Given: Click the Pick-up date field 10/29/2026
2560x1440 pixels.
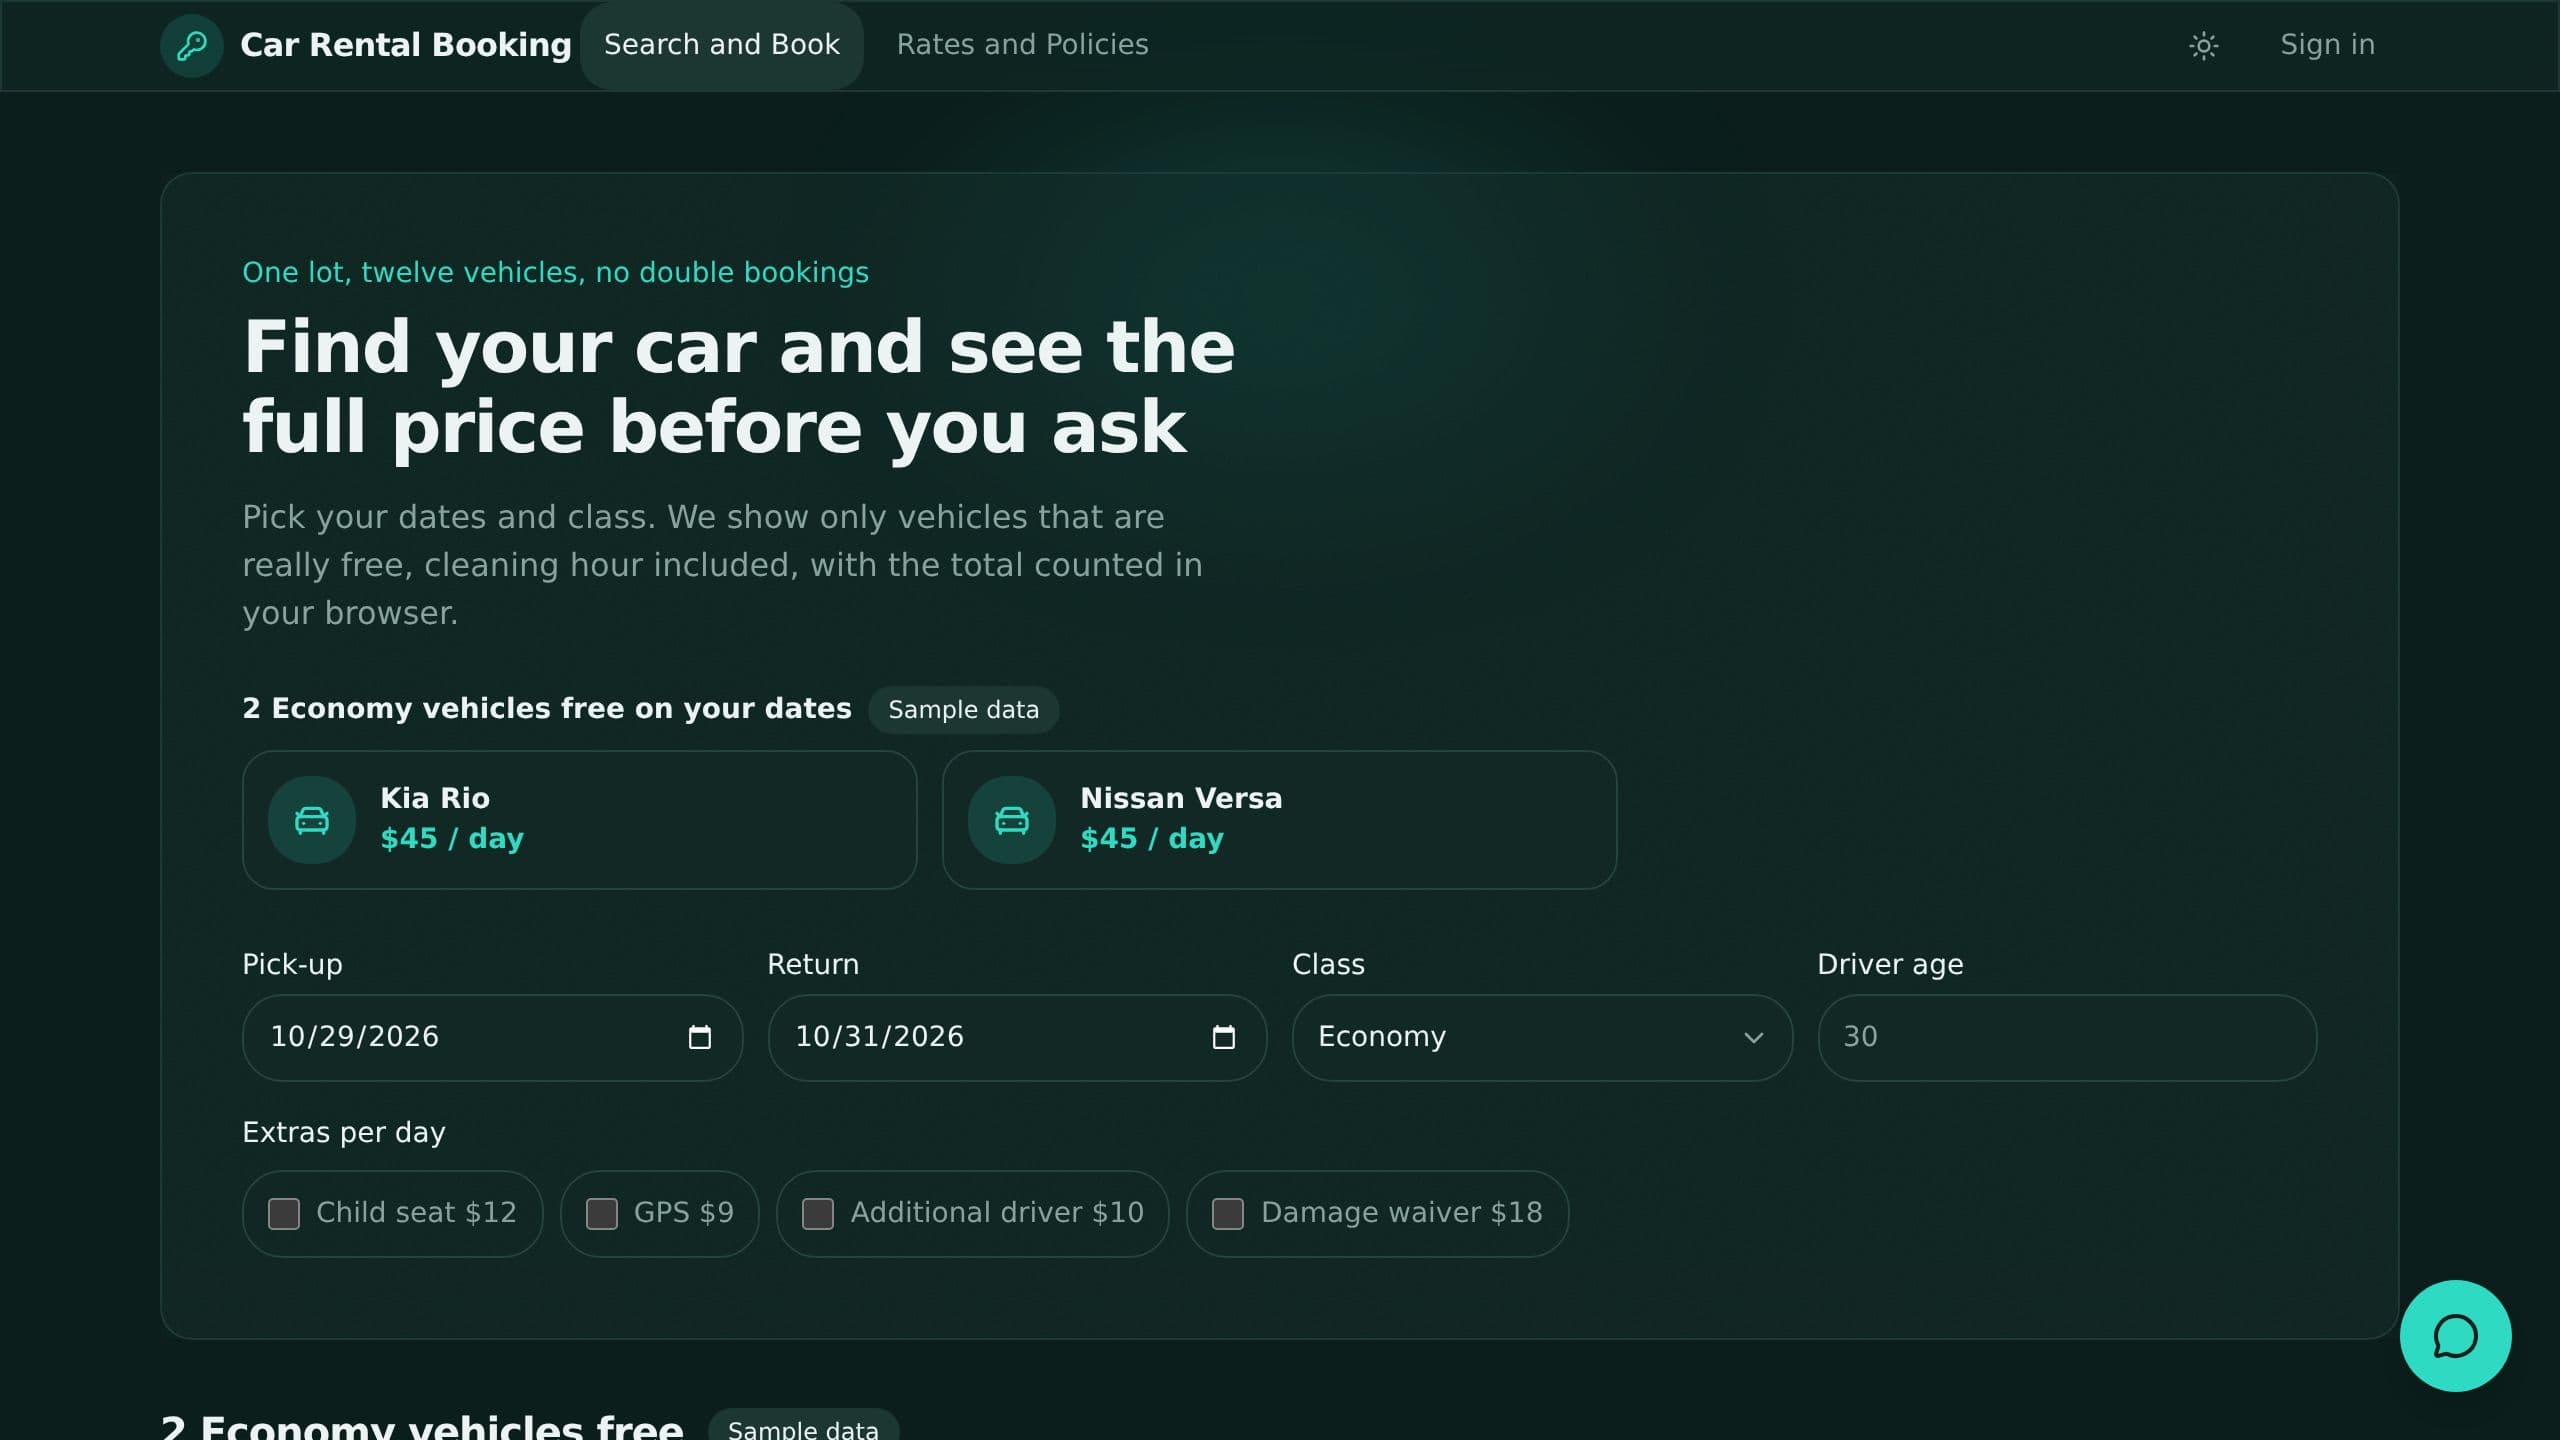Looking at the screenshot, I should click(x=492, y=1037).
